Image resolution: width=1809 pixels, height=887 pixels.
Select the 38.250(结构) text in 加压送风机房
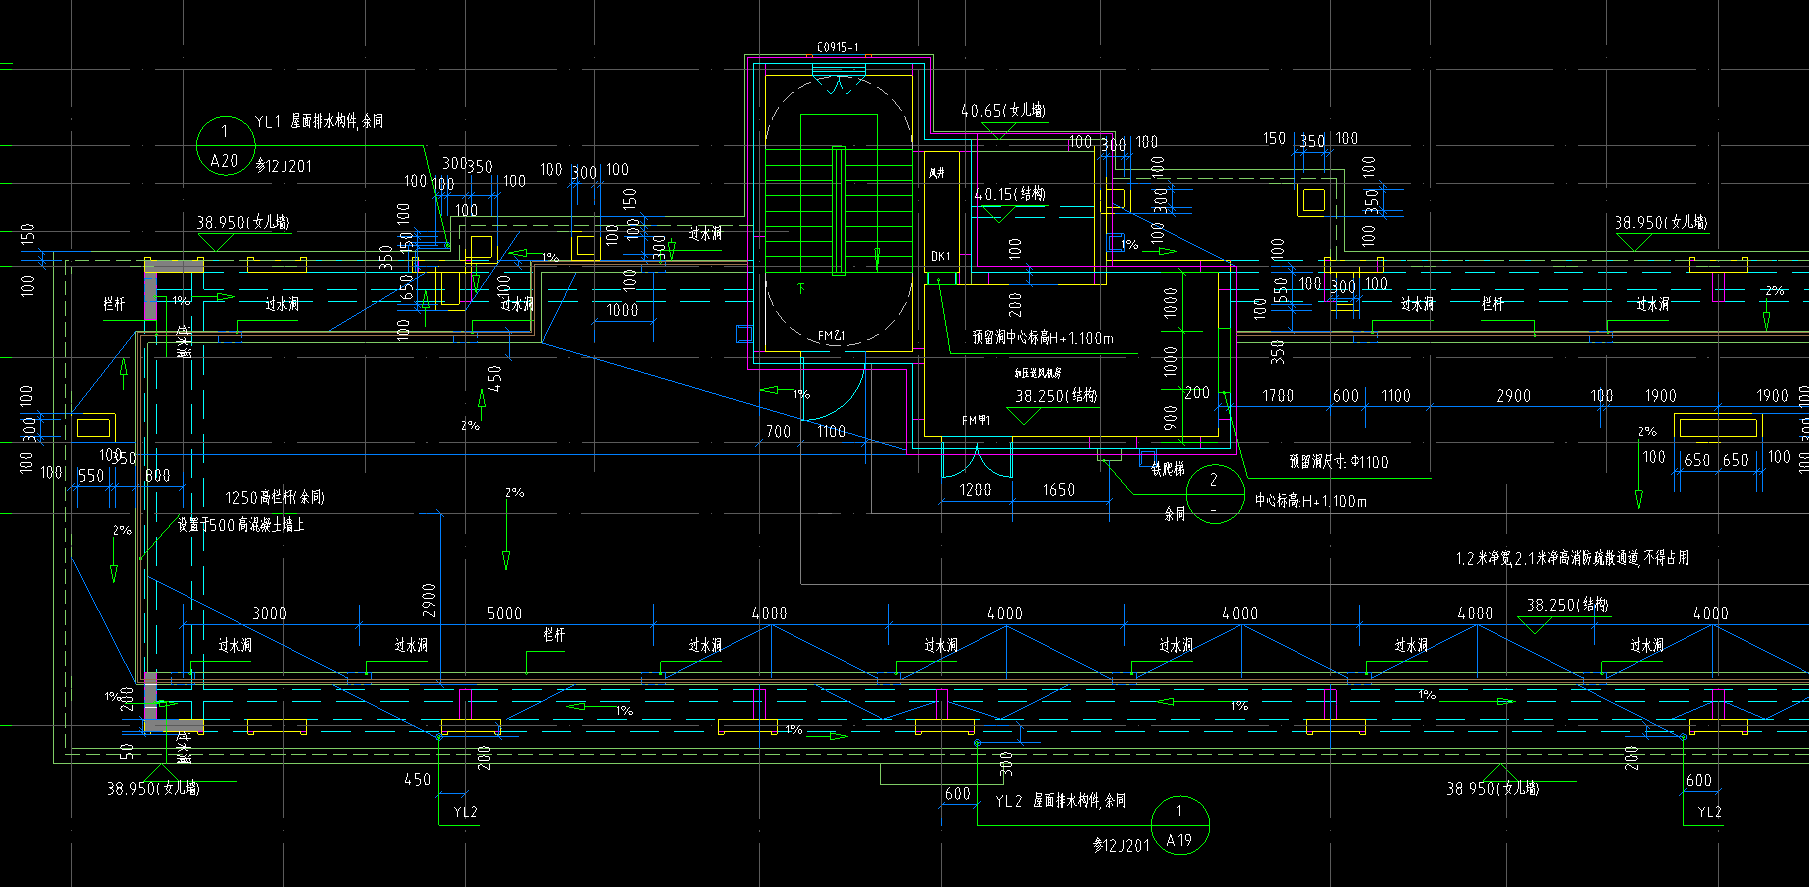[1056, 396]
